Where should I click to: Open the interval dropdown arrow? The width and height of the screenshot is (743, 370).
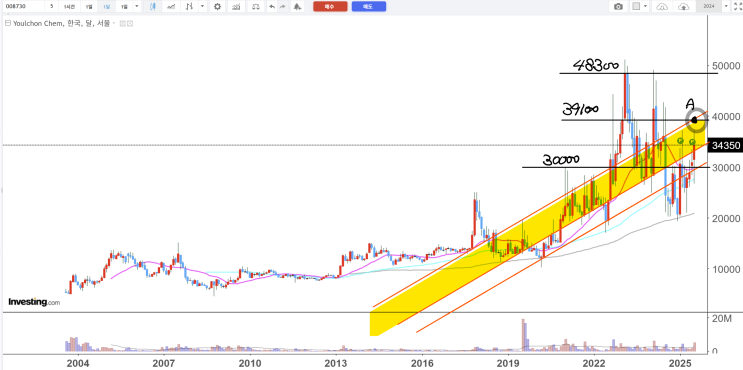tap(137, 7)
